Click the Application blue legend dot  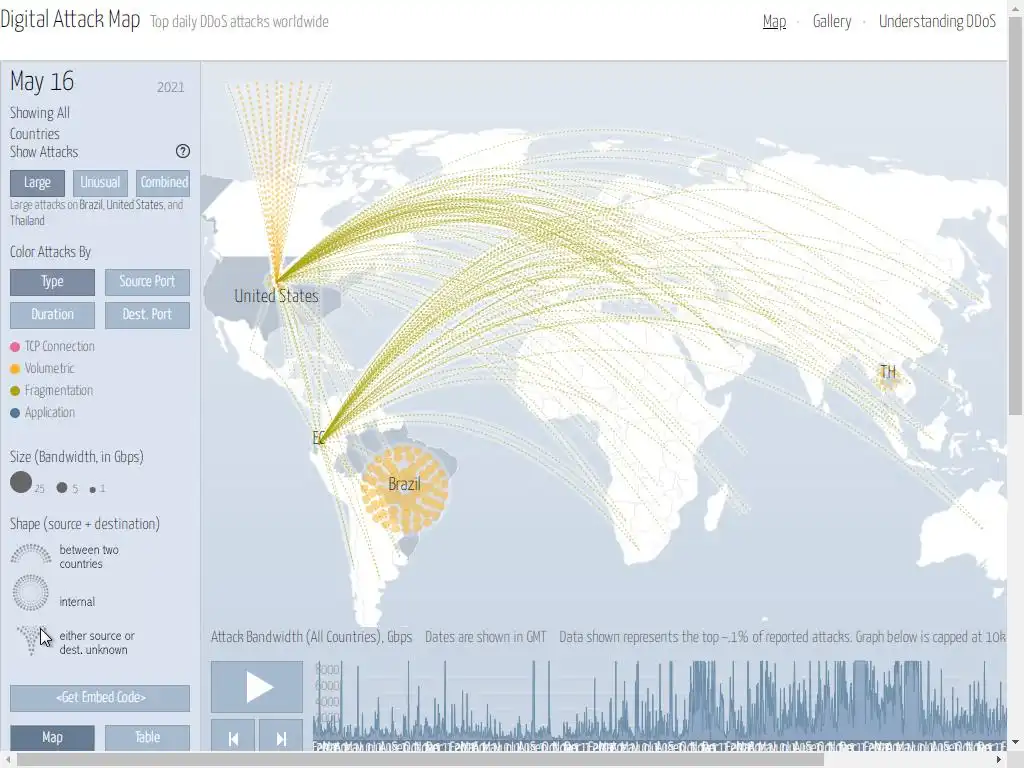point(15,413)
